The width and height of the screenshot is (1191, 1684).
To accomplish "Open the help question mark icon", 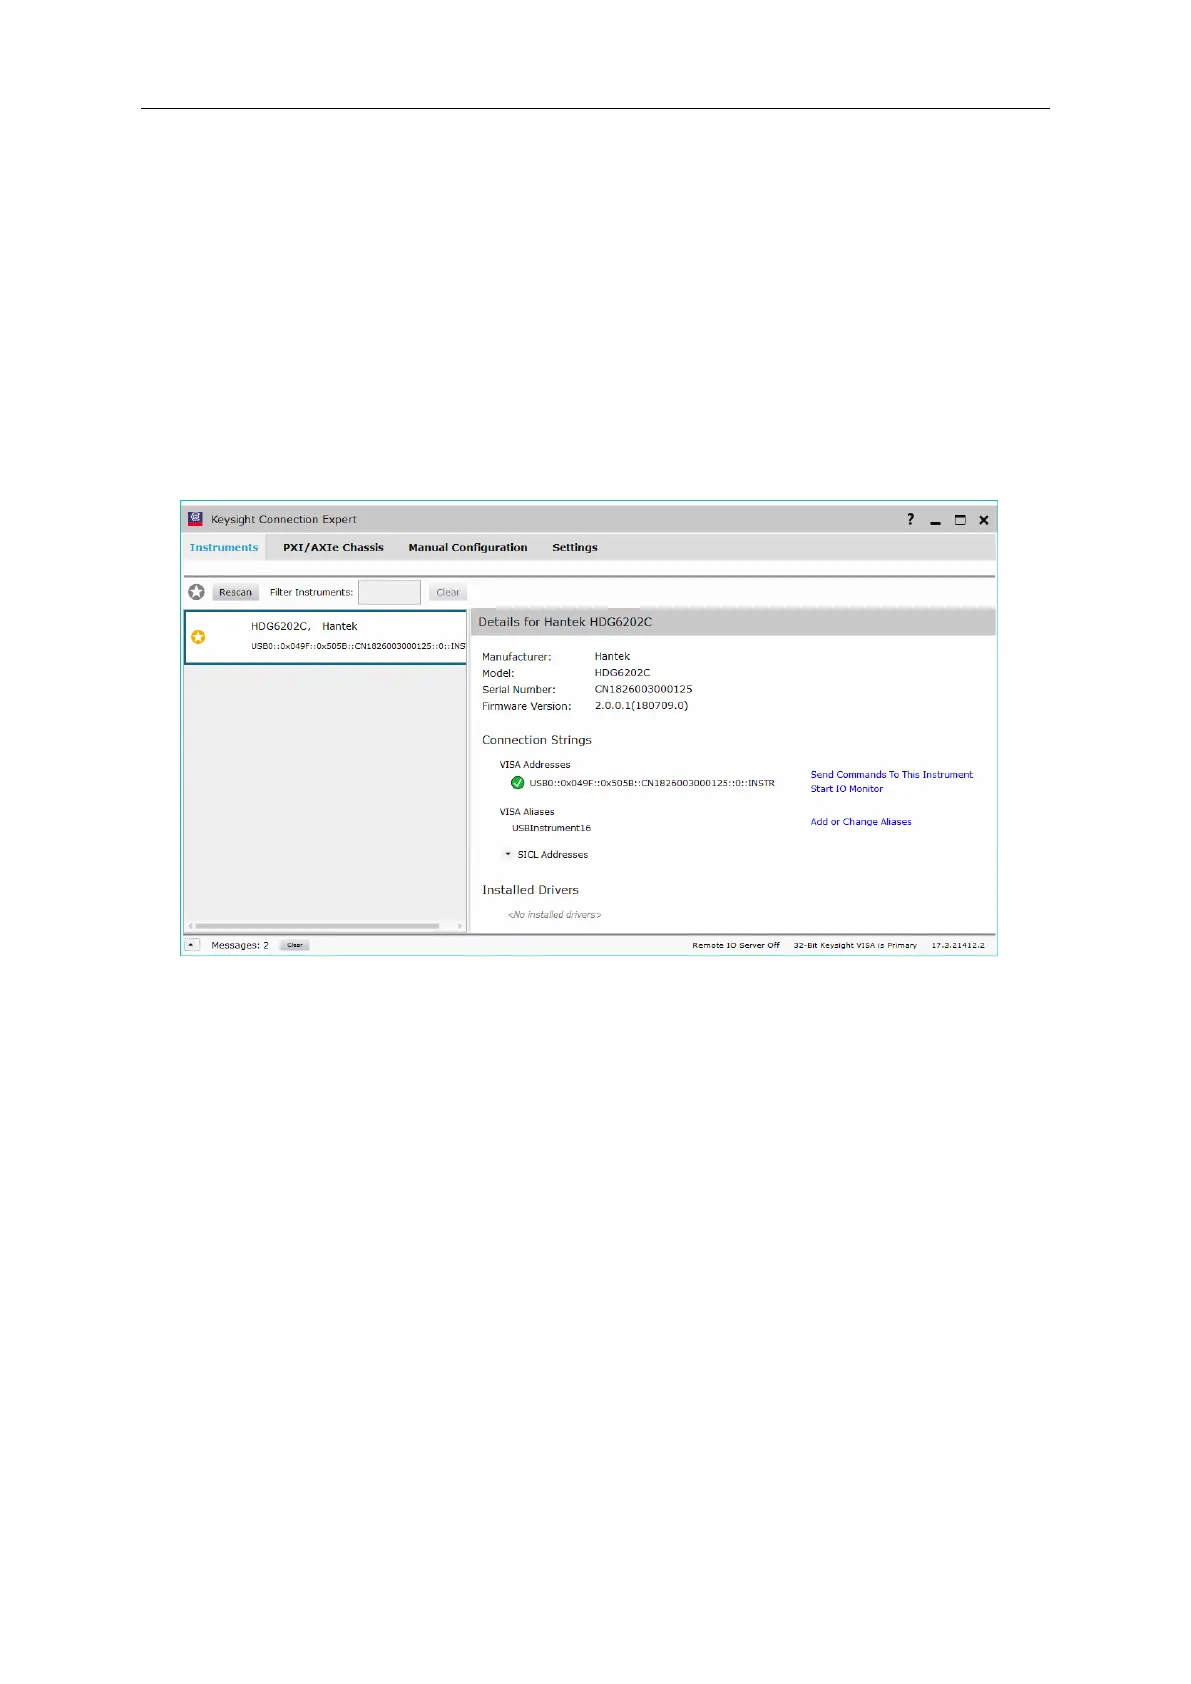I will point(910,519).
